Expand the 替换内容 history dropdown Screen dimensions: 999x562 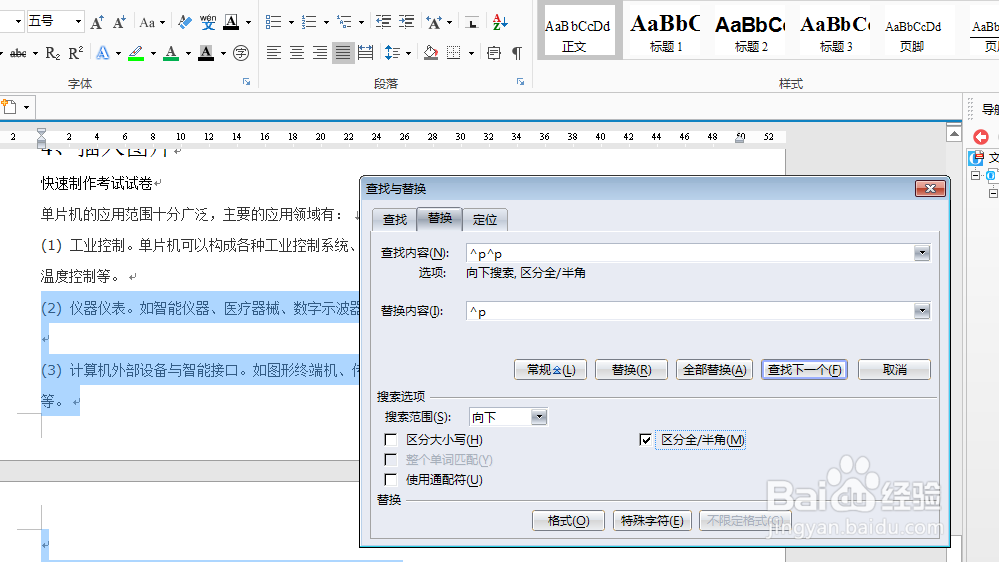coord(922,311)
